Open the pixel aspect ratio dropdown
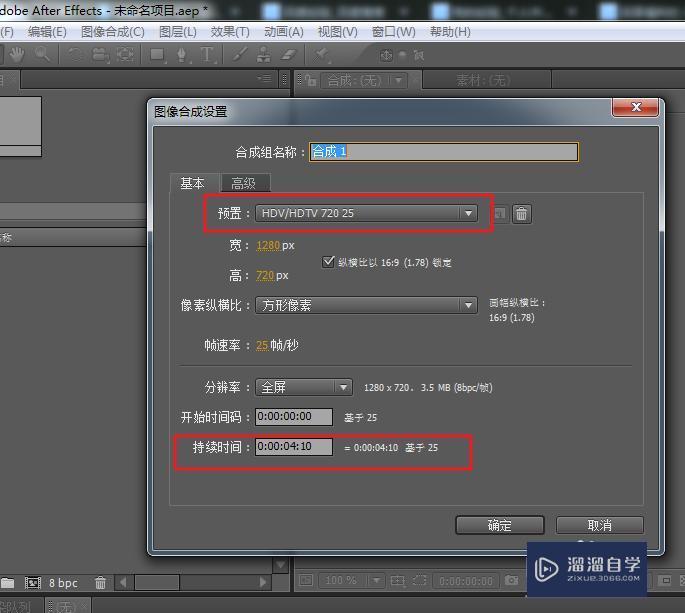Image resolution: width=685 pixels, height=613 pixels. [x=366, y=305]
